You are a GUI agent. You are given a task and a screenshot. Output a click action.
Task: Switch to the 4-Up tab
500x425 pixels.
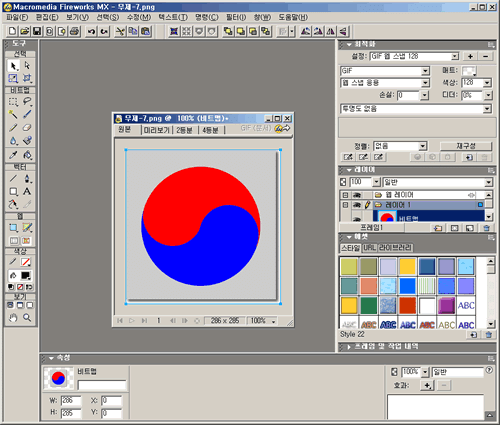210,130
